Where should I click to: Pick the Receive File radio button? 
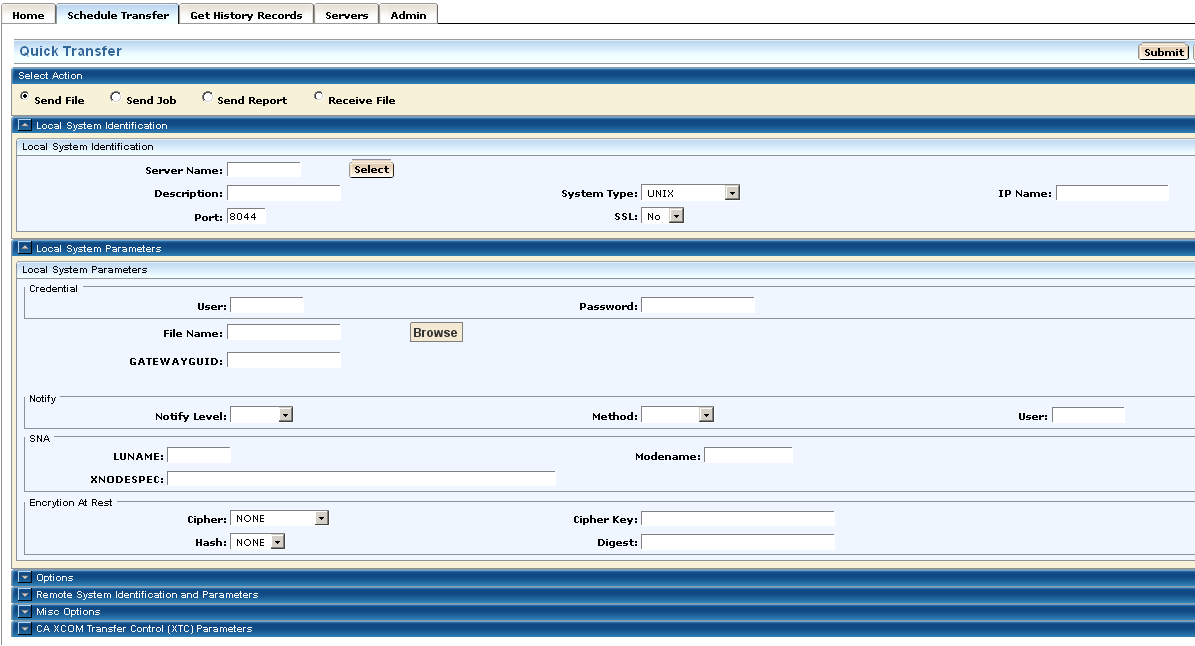pyautogui.click(x=318, y=97)
